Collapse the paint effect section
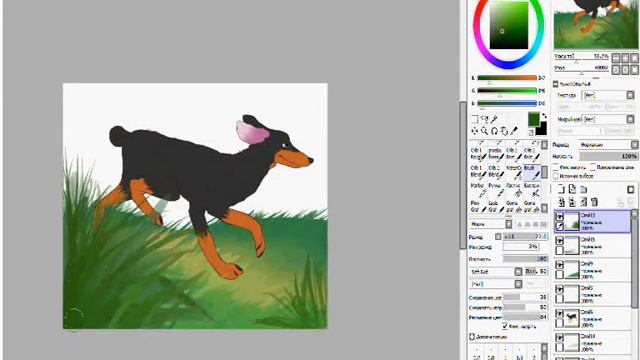 pyautogui.click(x=556, y=84)
